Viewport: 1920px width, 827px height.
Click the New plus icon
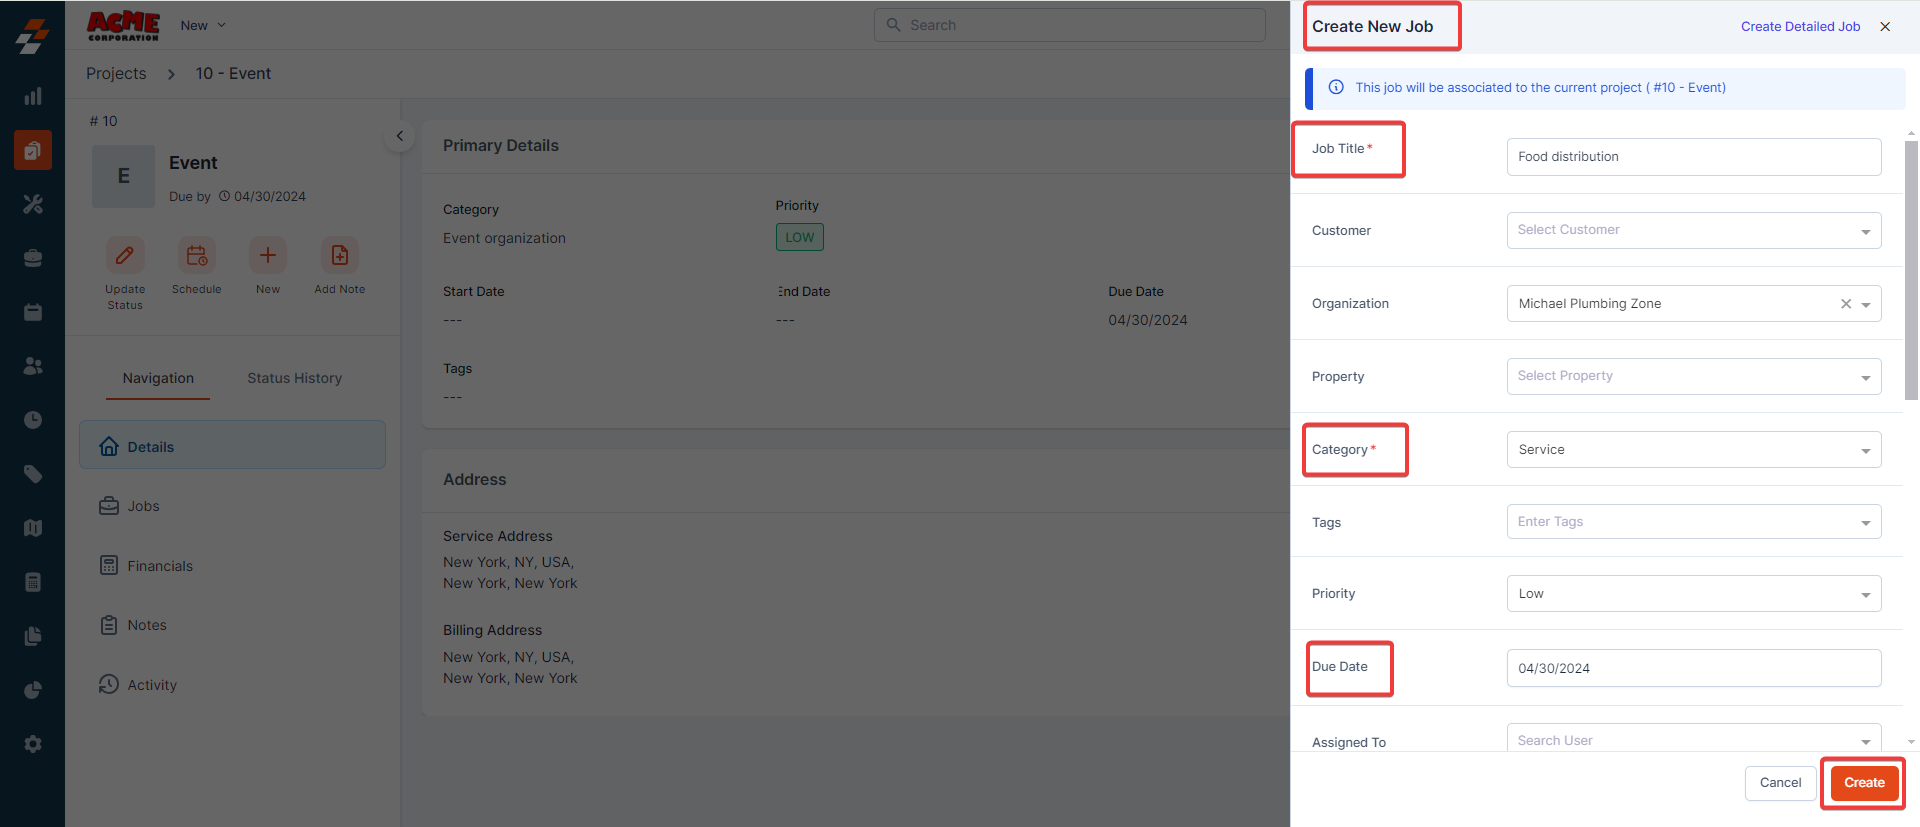click(x=268, y=256)
